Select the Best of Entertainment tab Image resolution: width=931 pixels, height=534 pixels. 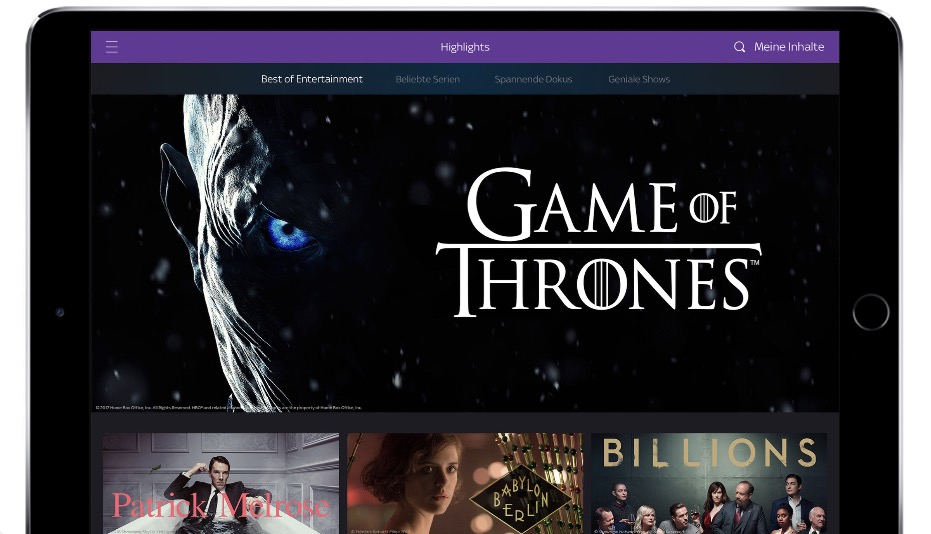tap(312, 79)
